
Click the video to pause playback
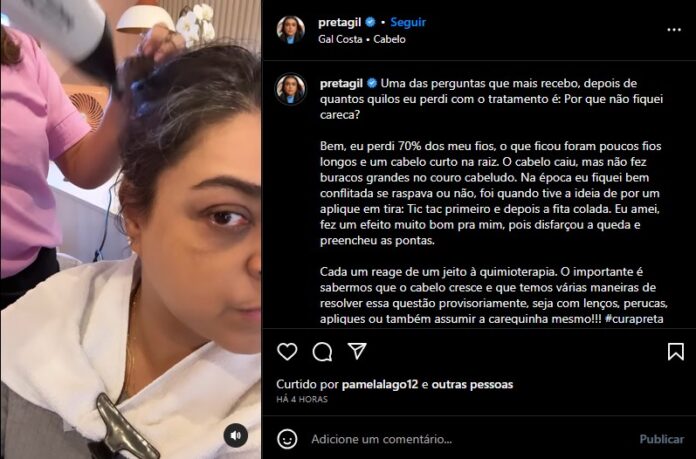[130, 230]
